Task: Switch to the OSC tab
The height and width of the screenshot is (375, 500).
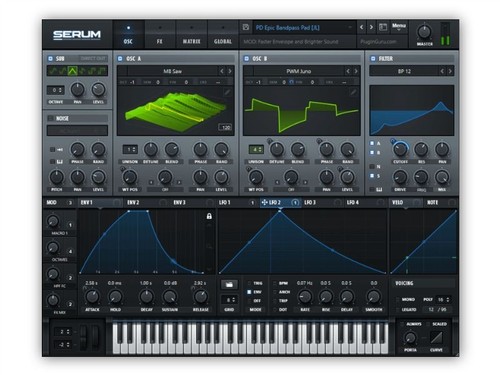Action: pos(128,35)
